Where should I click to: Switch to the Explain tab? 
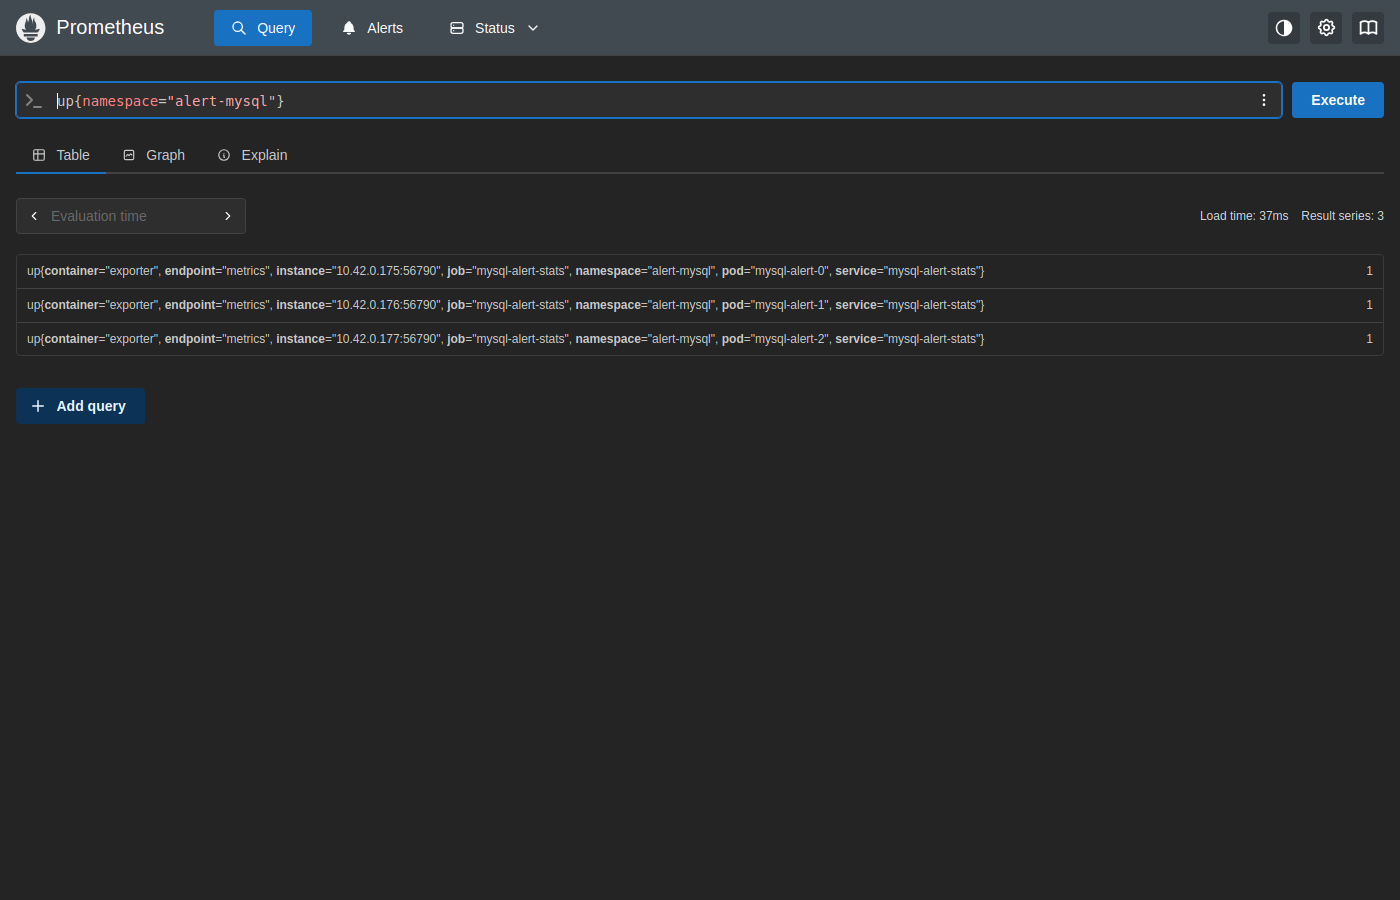click(x=253, y=155)
